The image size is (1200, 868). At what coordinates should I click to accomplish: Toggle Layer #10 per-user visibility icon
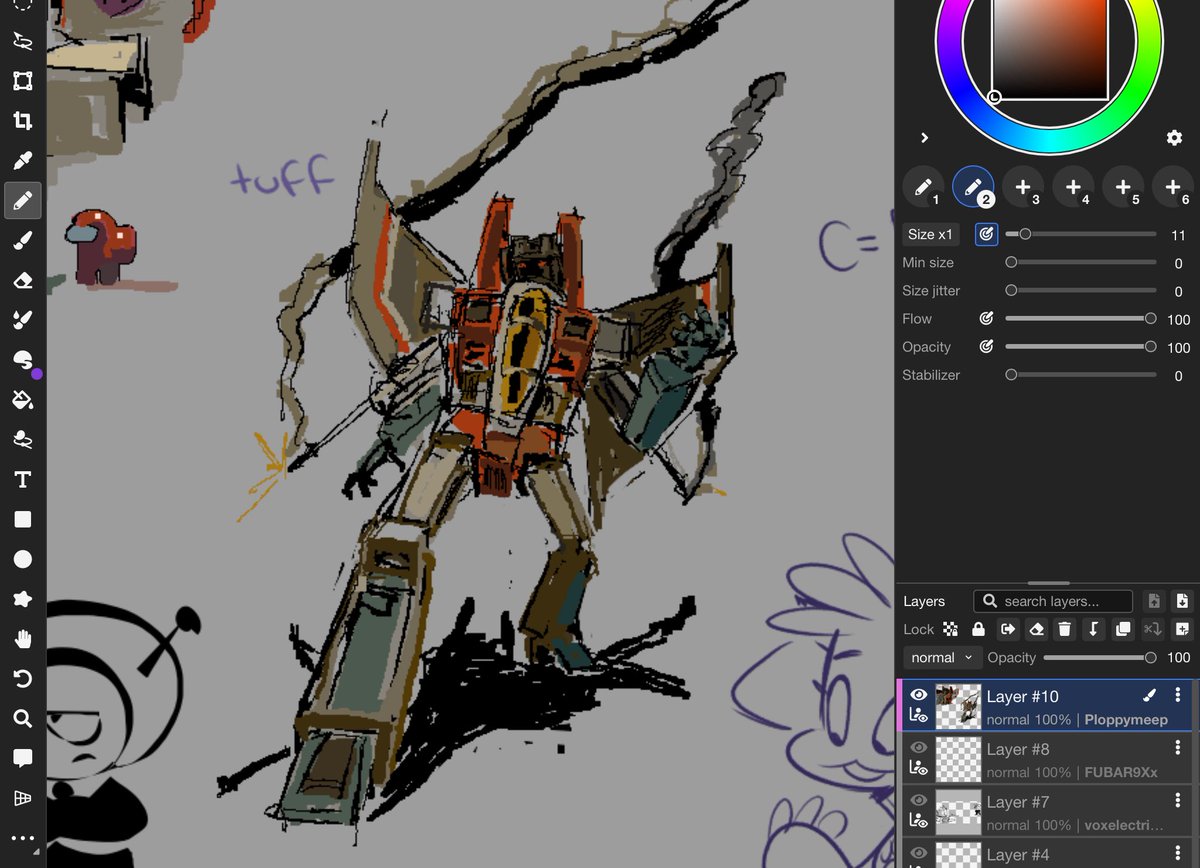click(x=919, y=716)
